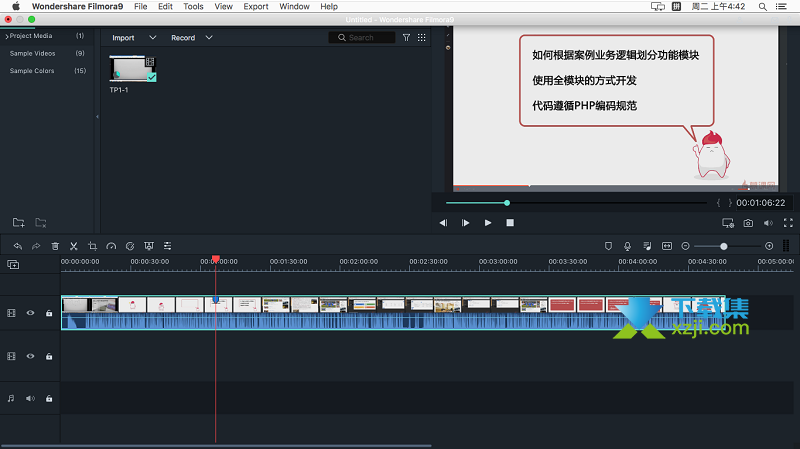800x449 pixels.
Task: Record voiceover with microphone icon
Action: [628, 246]
